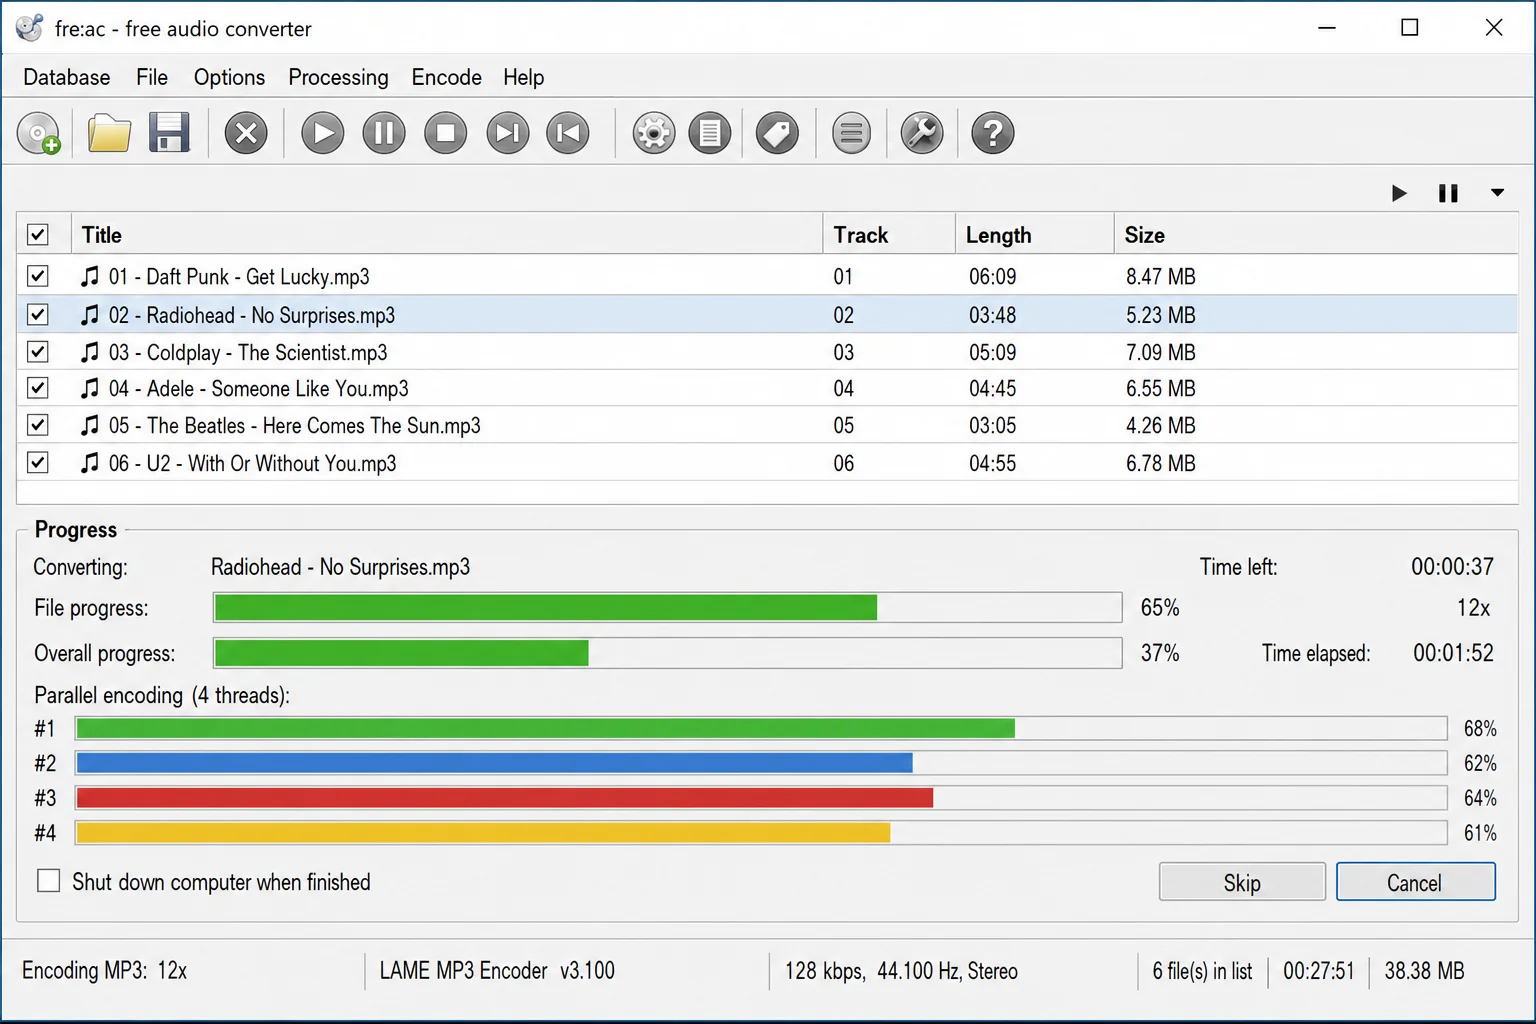1536x1024 pixels.
Task: Click the File progress bar
Action: (x=667, y=608)
